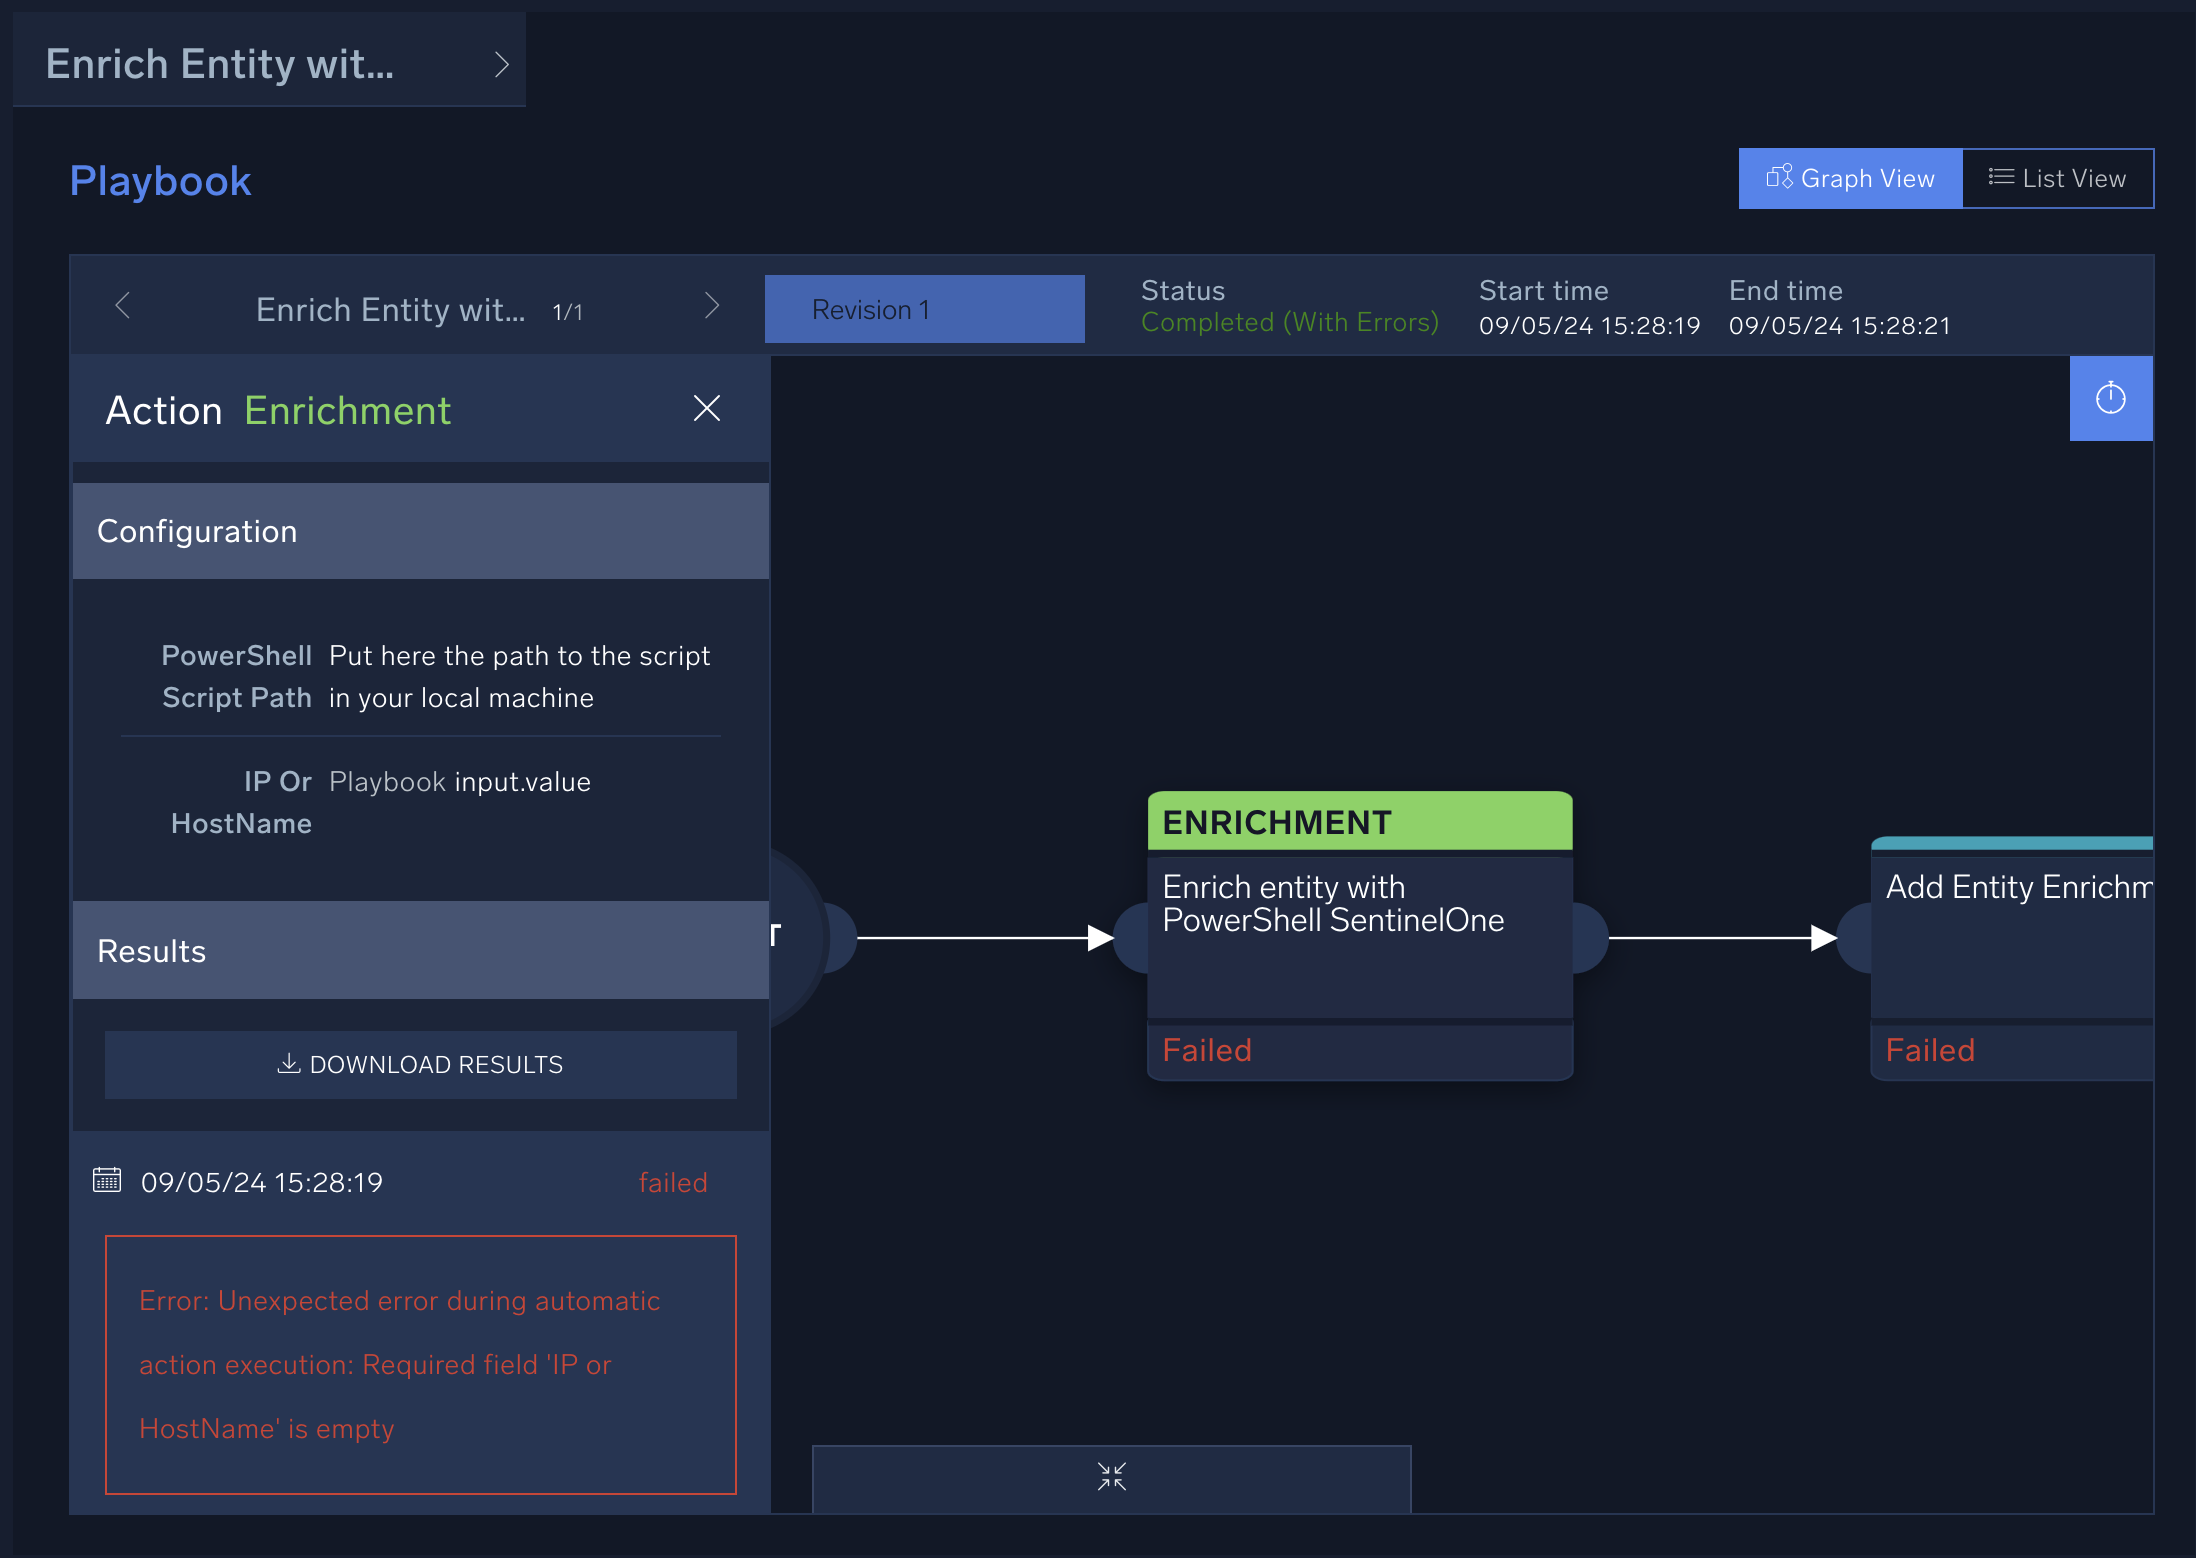Close the Action Enrichment panel
Screen dimensions: 2196x1558
pyautogui.click(x=707, y=409)
